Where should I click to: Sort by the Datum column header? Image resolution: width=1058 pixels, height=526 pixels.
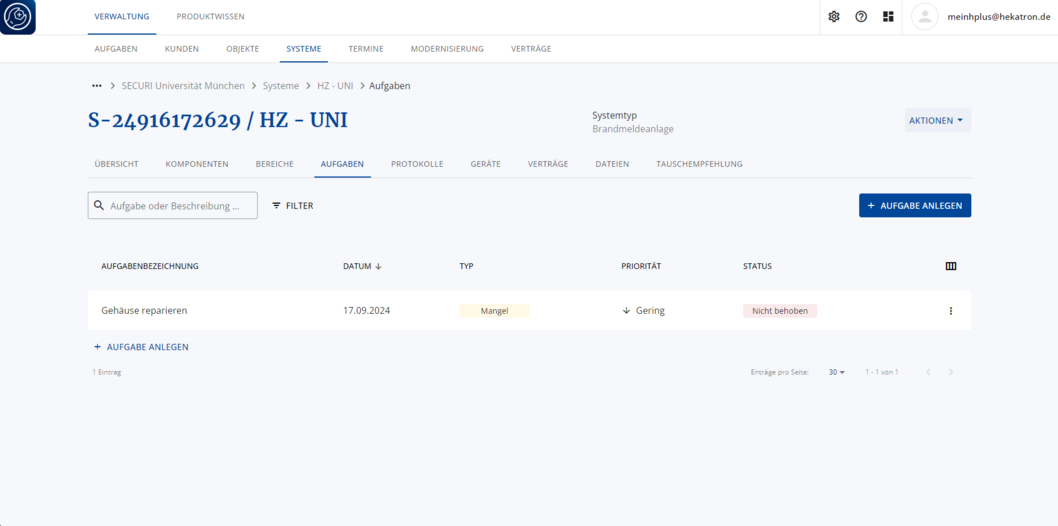[357, 266]
